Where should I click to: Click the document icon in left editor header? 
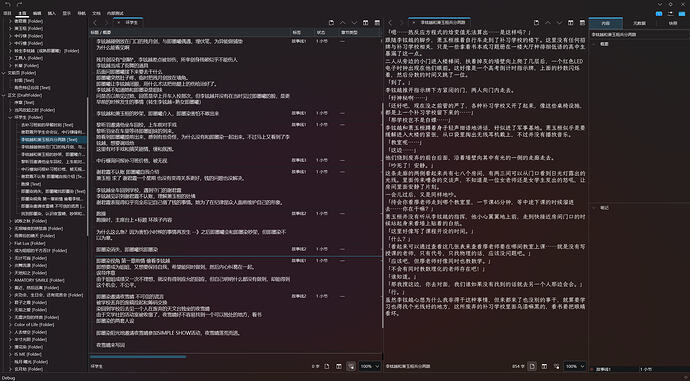[x=331, y=22]
